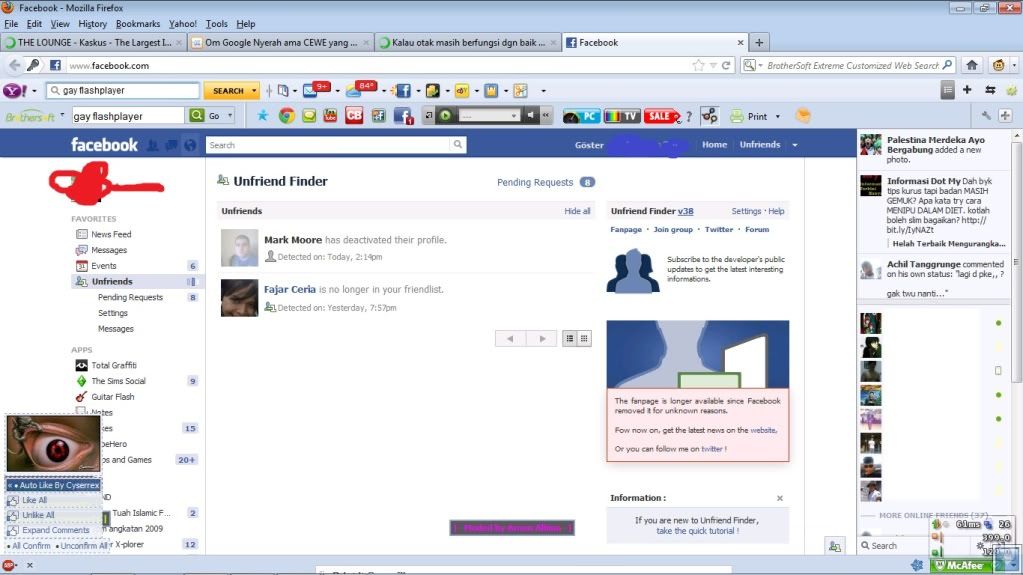Open the Print dropdown arrow
1023x575 pixels.
pos(778,117)
